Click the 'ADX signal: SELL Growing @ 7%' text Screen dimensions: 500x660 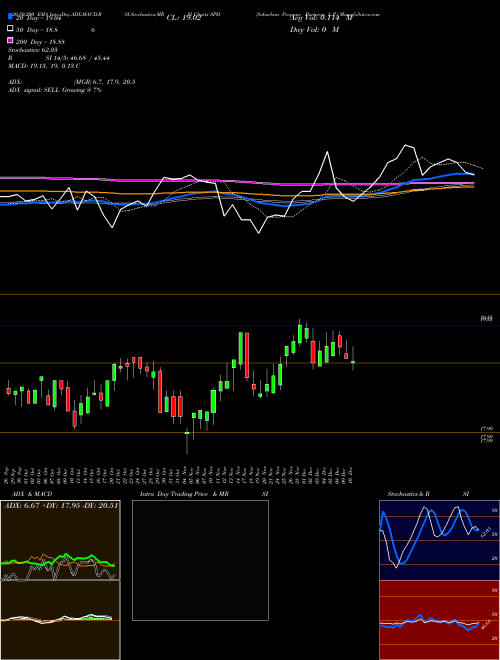55,90
